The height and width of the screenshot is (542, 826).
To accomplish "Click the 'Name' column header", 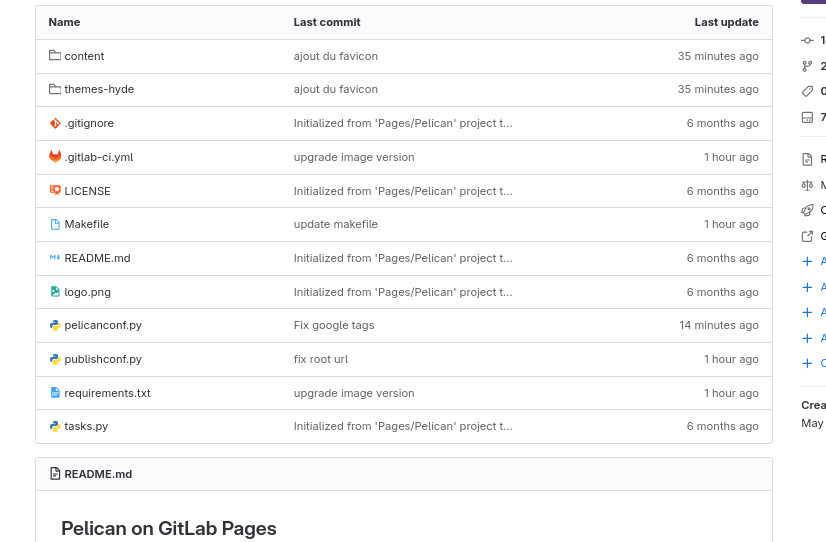I will (x=64, y=22).
